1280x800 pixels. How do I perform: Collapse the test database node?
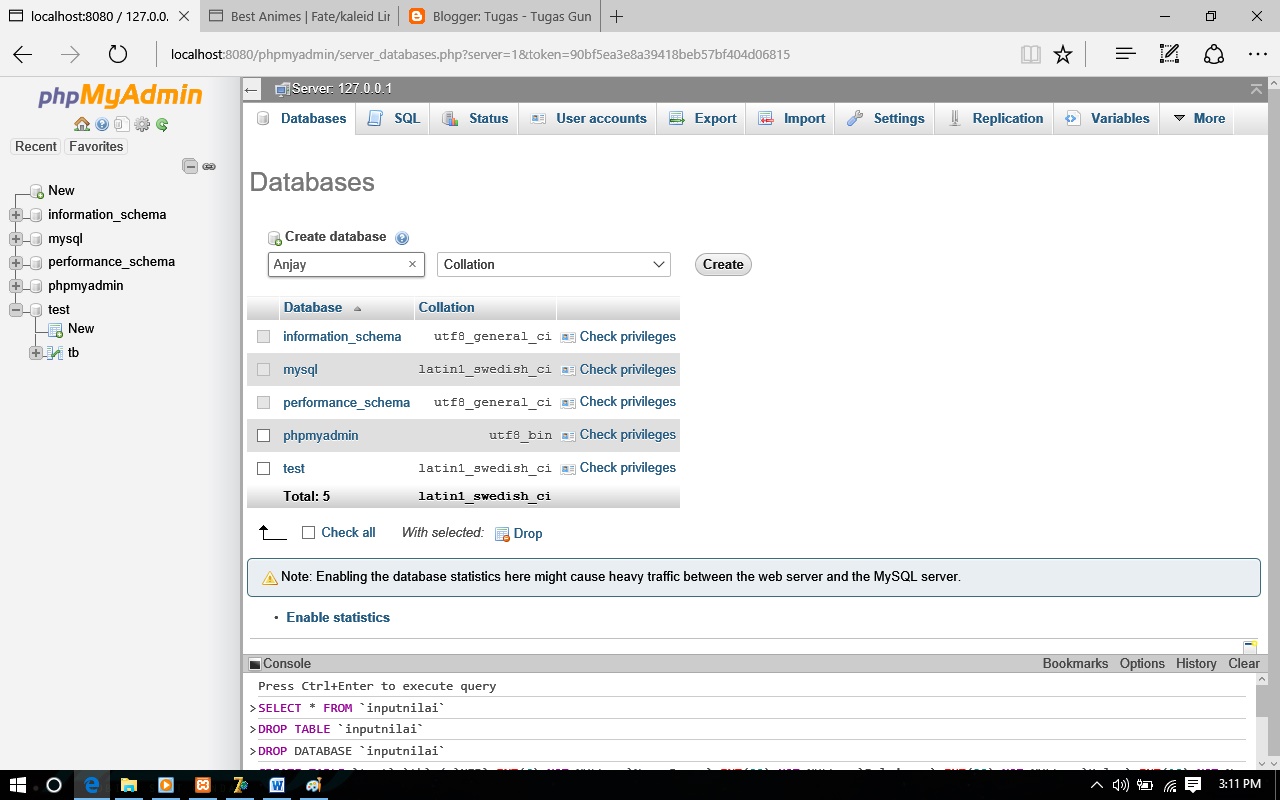tap(16, 310)
